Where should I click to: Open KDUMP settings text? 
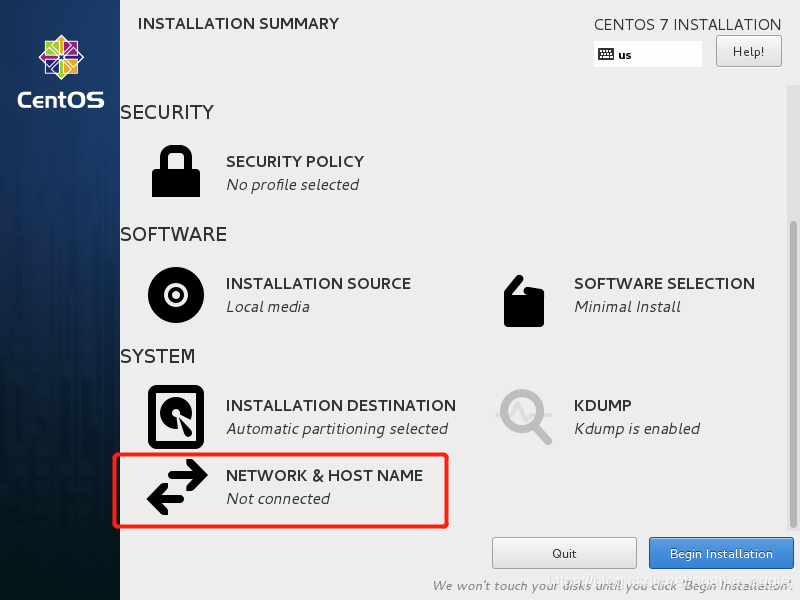coord(603,405)
